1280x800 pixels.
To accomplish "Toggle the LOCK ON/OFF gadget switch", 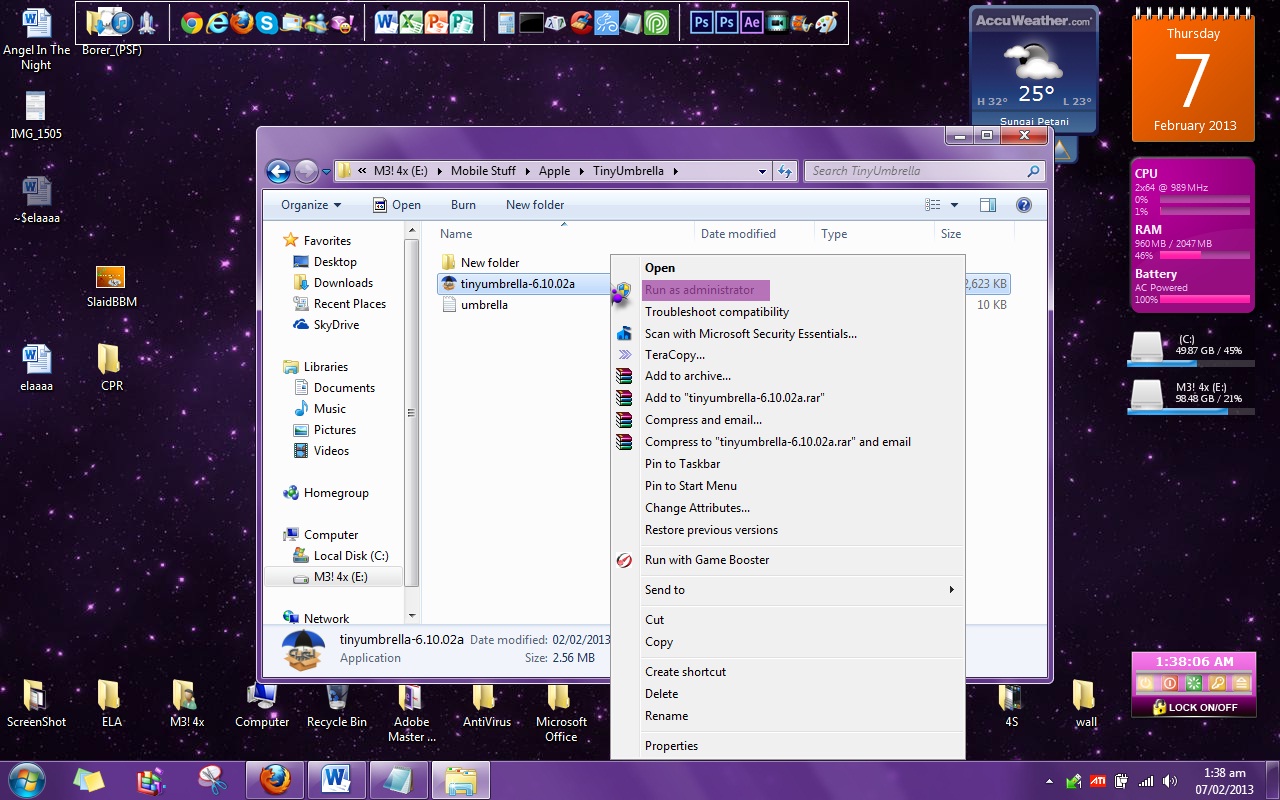I will coord(1193,707).
